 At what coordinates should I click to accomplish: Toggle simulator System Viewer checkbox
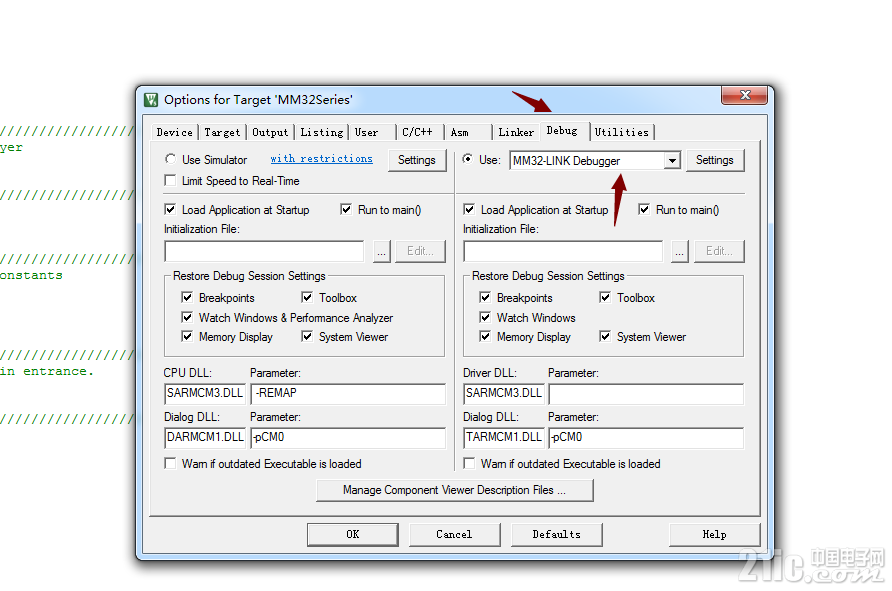pyautogui.click(x=307, y=336)
